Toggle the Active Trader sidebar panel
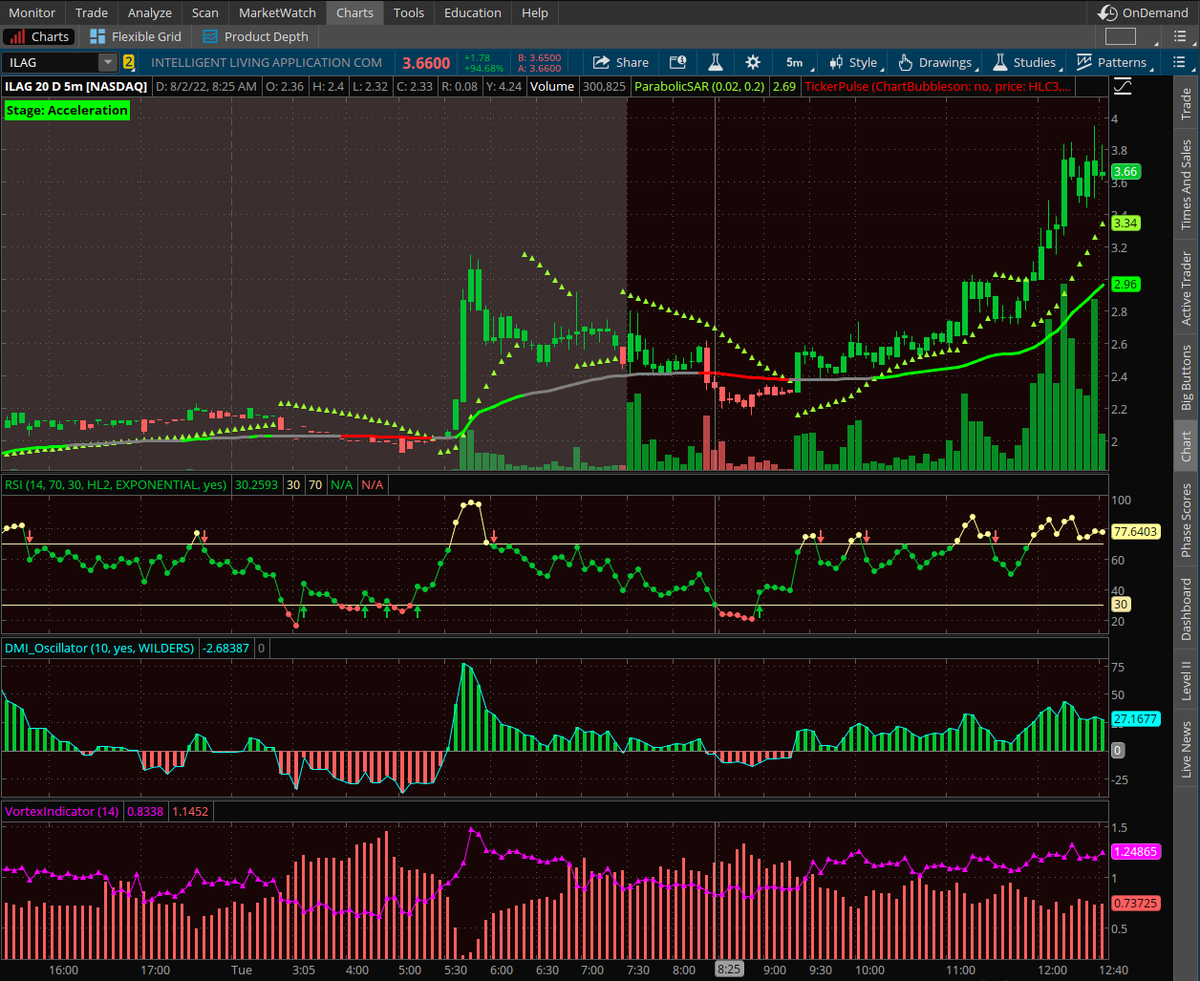1200x981 pixels. [1187, 289]
